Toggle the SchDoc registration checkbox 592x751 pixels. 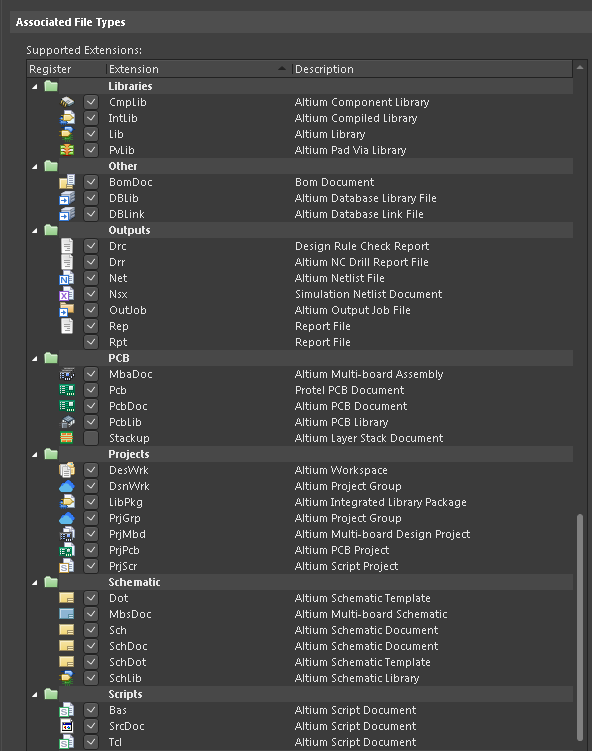[x=91, y=646]
